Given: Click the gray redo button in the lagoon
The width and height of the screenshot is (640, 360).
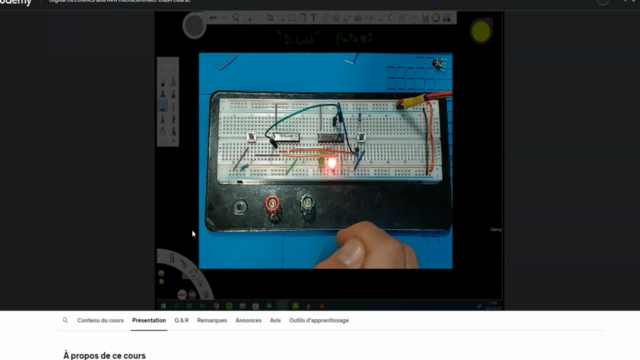Looking at the screenshot, I should (x=192, y=295).
